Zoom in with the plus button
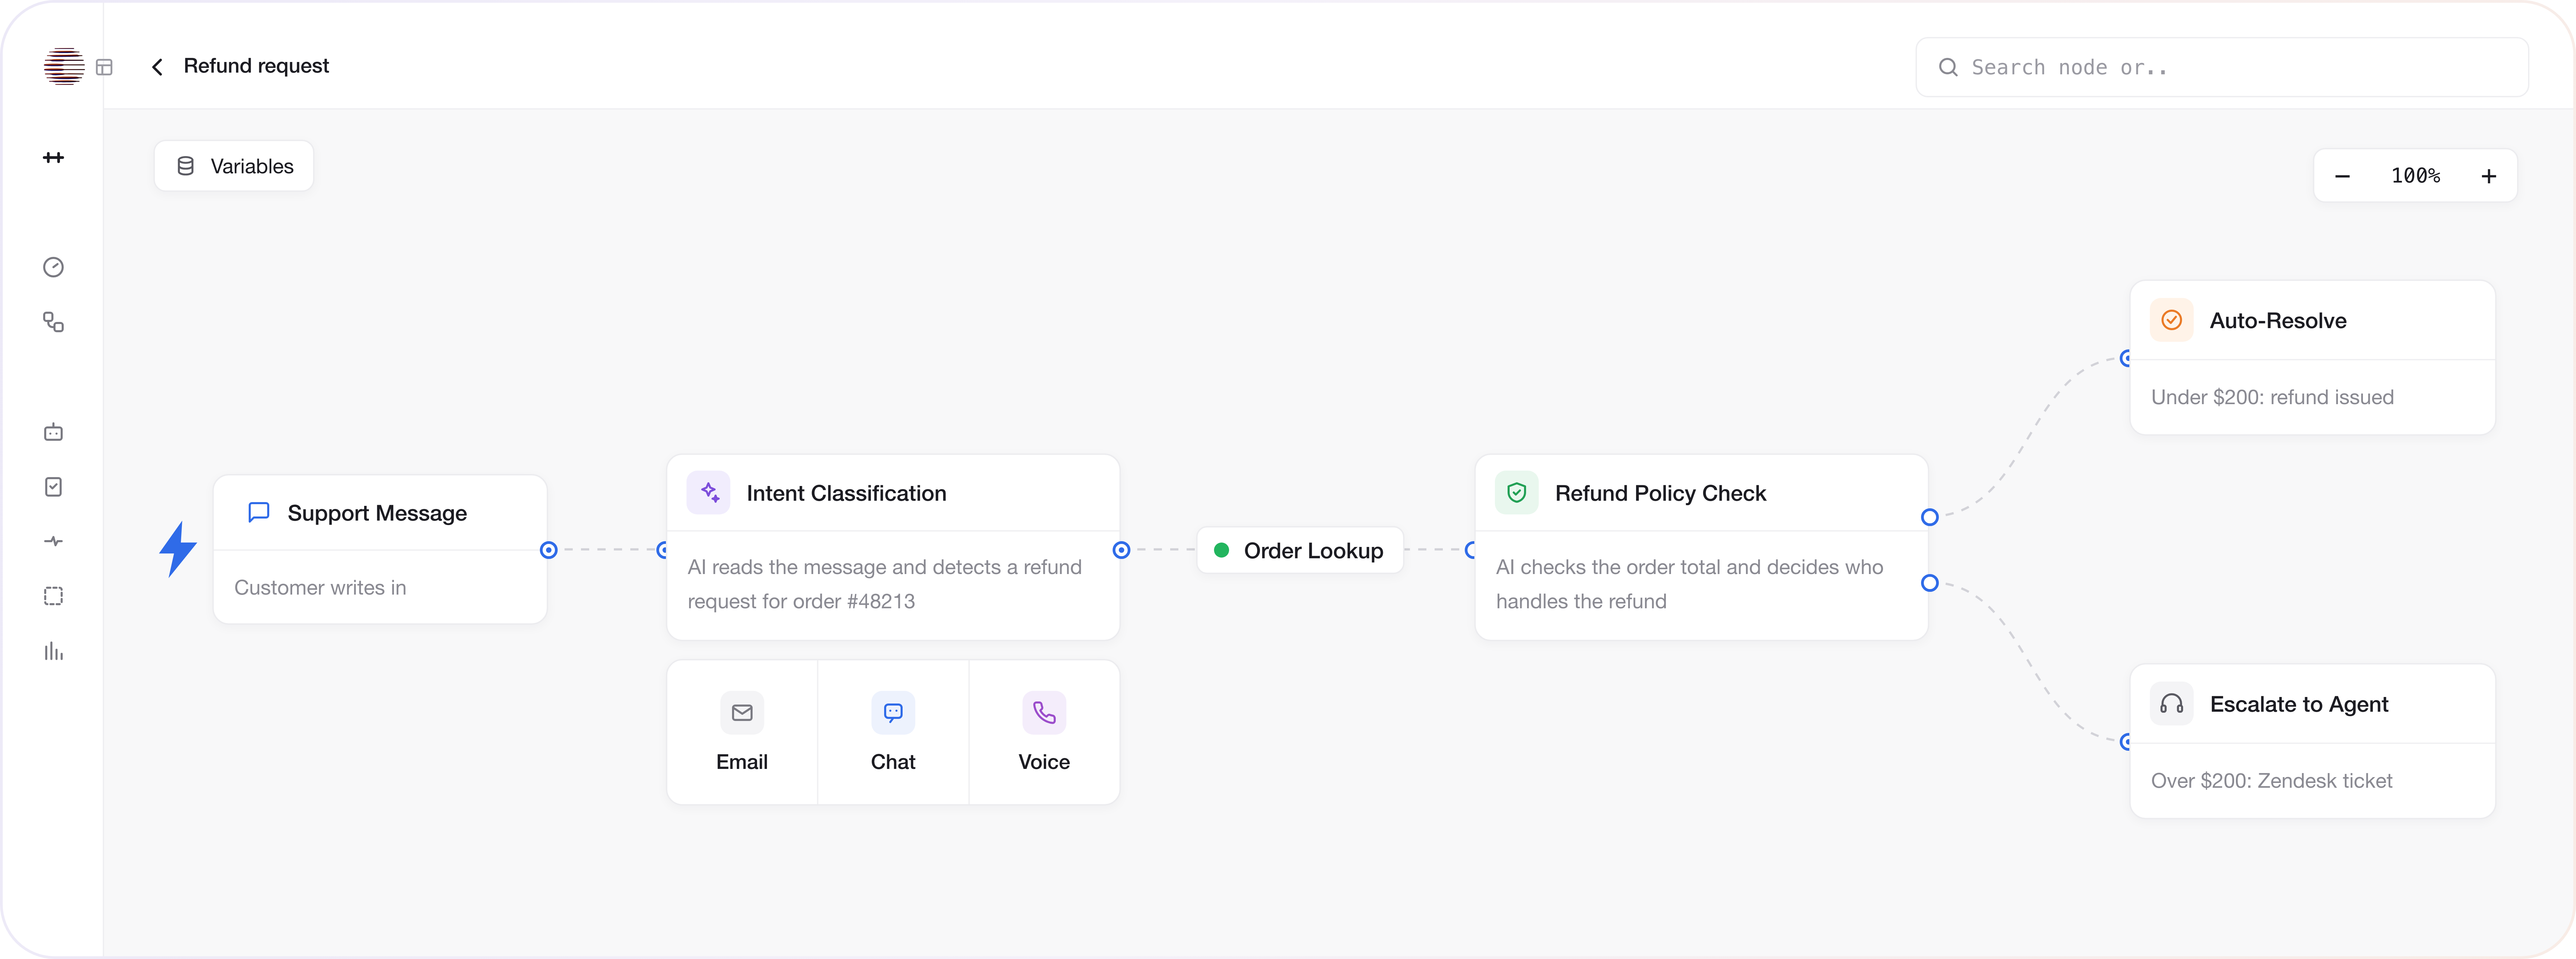This screenshot has width=2576, height=959. point(2489,176)
